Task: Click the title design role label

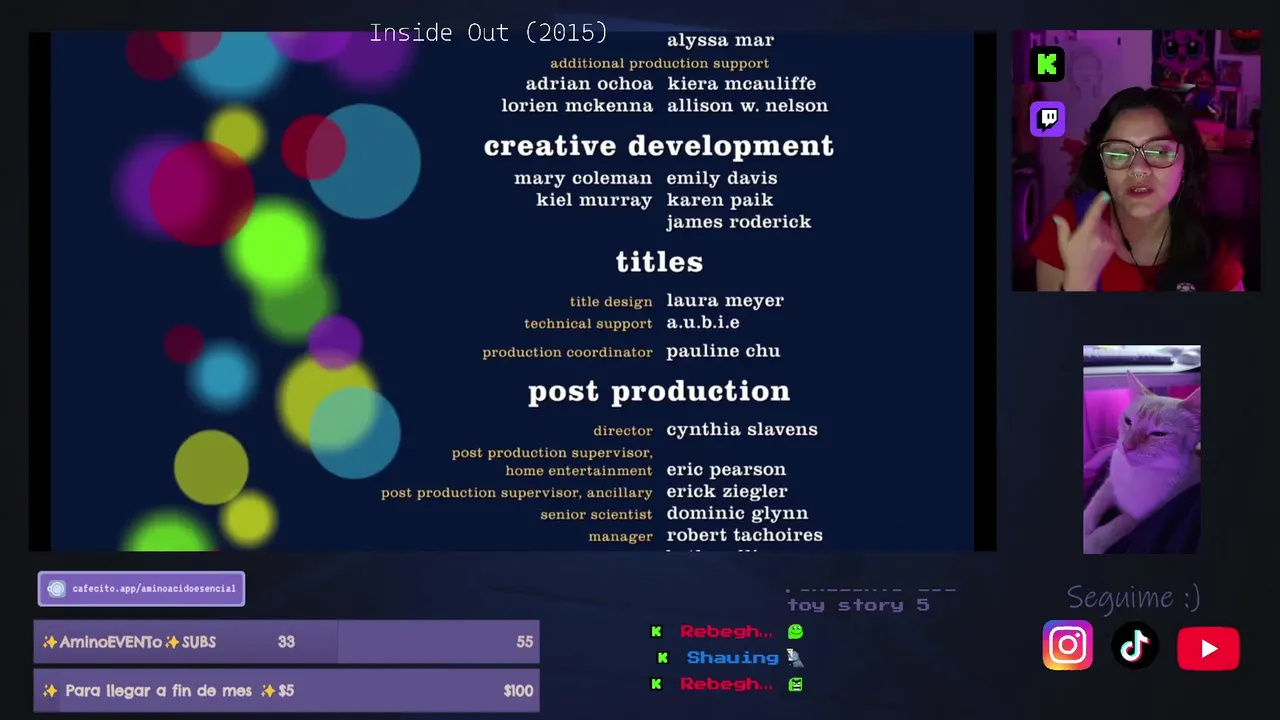Action: point(611,302)
